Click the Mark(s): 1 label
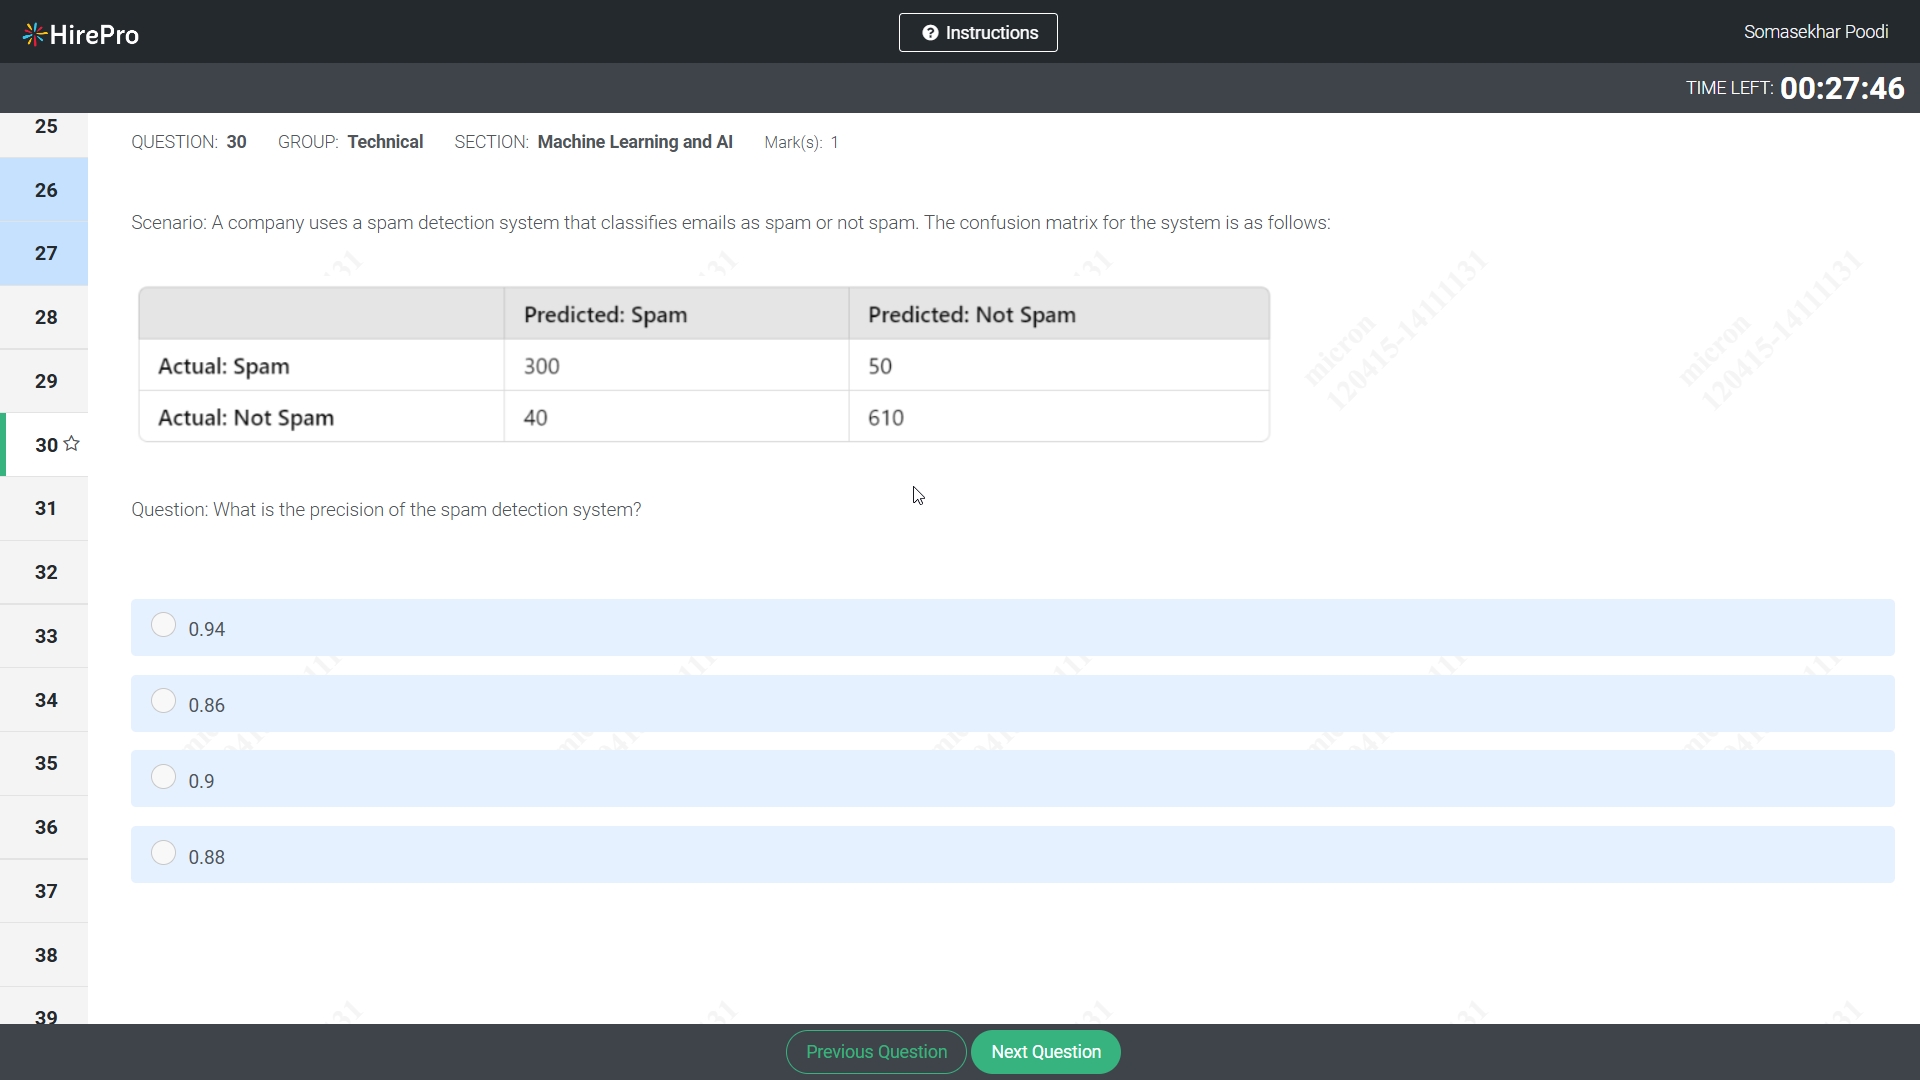 pos(801,143)
